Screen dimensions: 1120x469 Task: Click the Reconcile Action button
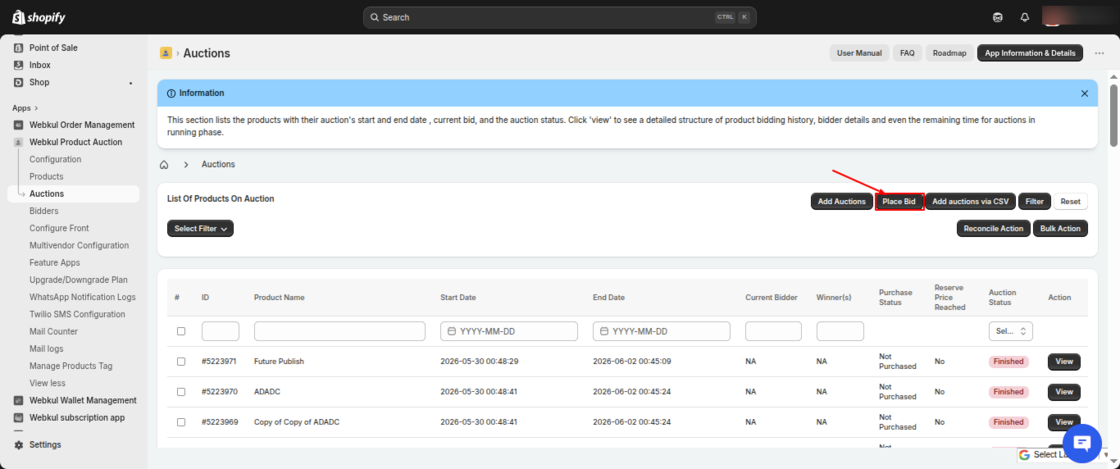(994, 228)
